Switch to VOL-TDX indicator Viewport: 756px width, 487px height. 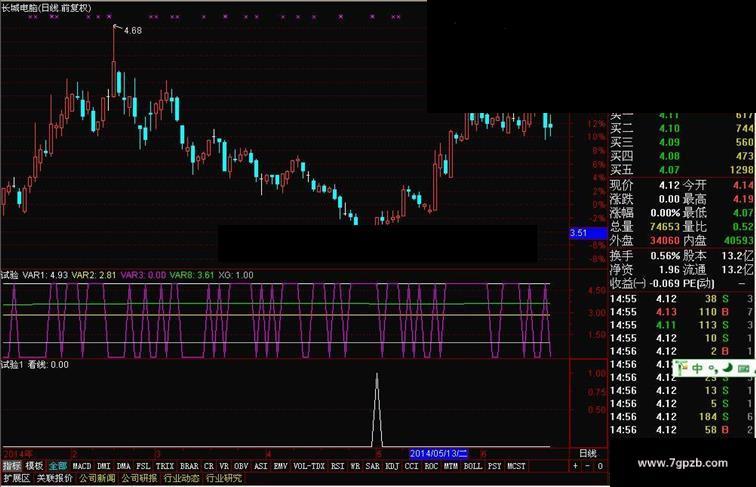click(x=309, y=466)
